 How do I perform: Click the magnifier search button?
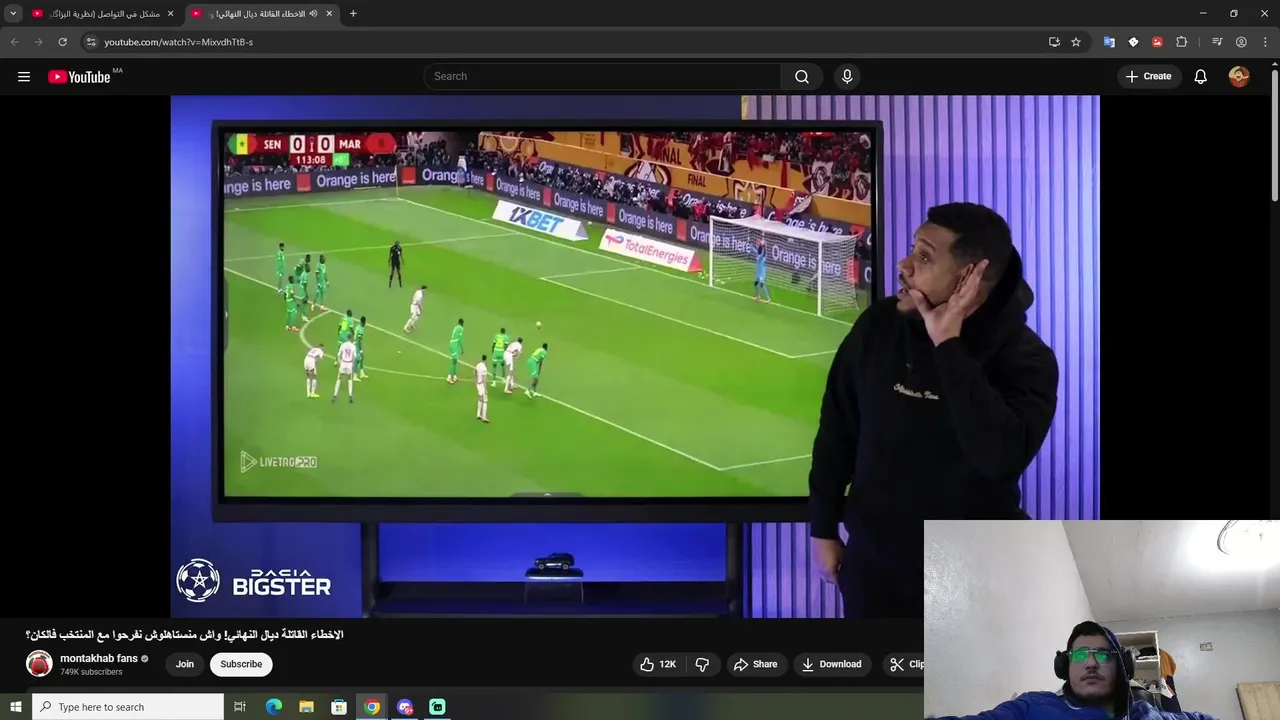[x=802, y=77]
